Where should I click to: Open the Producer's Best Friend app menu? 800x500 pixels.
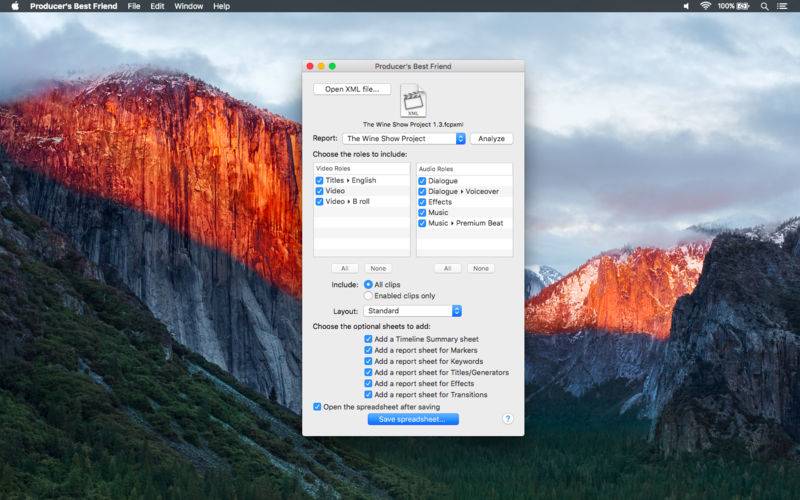point(73,6)
